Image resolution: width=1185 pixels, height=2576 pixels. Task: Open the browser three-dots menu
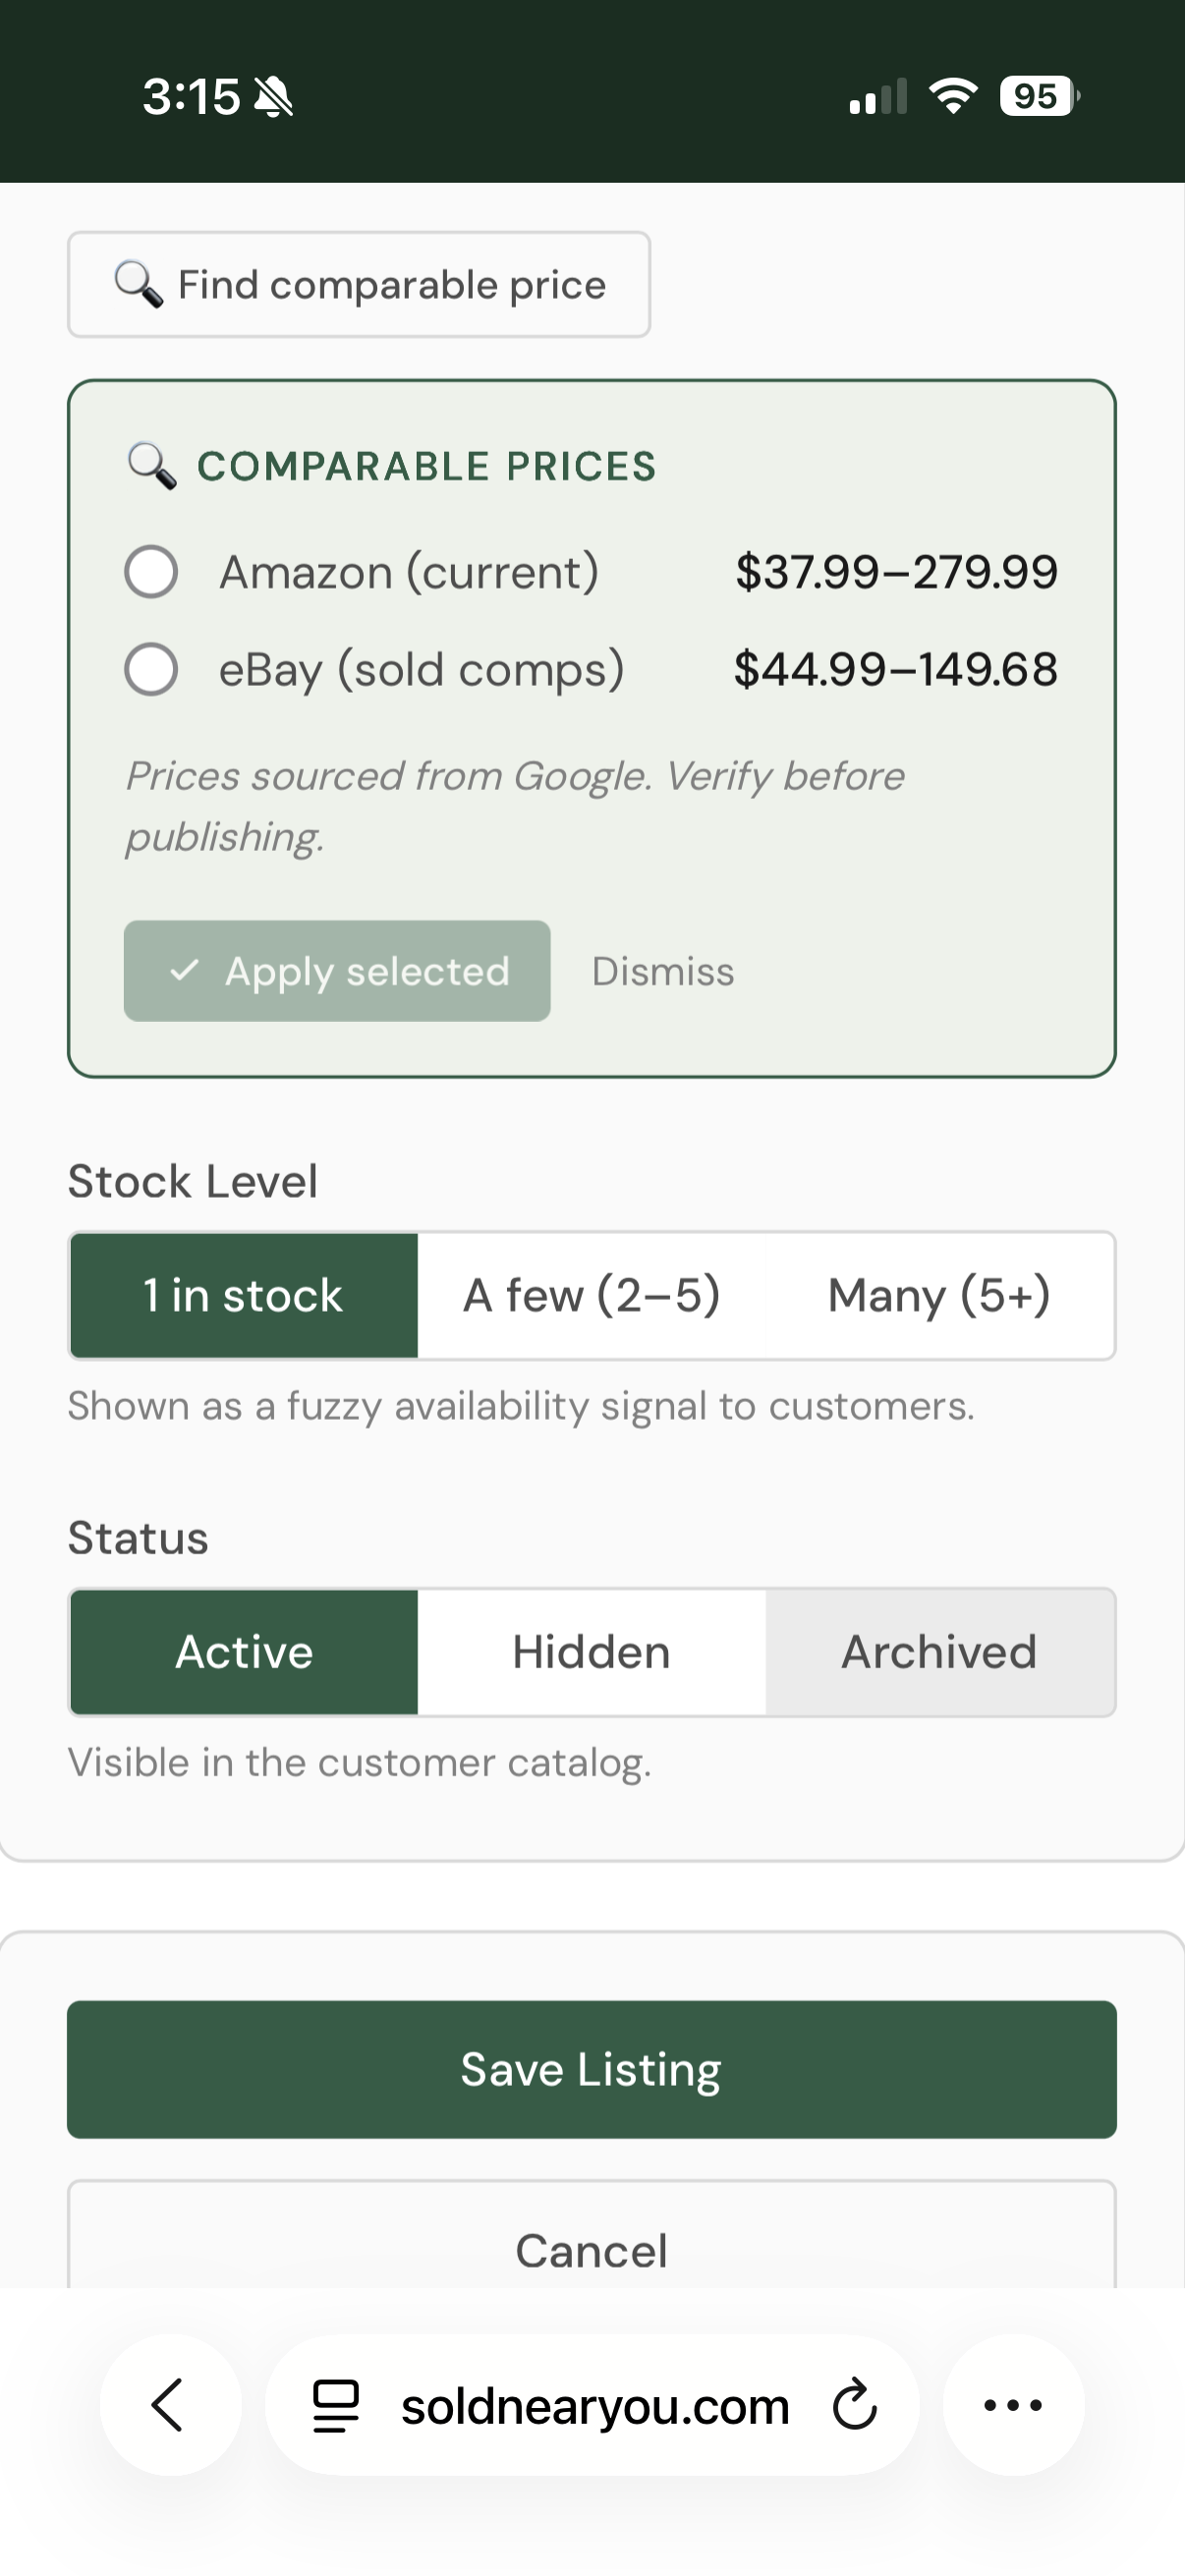[1013, 2405]
